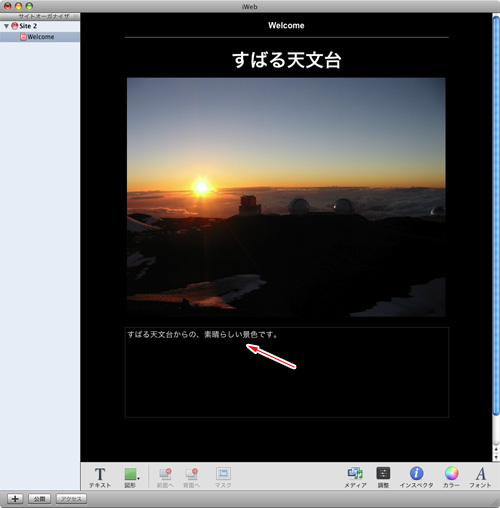Click the すばる天文台 page title

[287, 60]
